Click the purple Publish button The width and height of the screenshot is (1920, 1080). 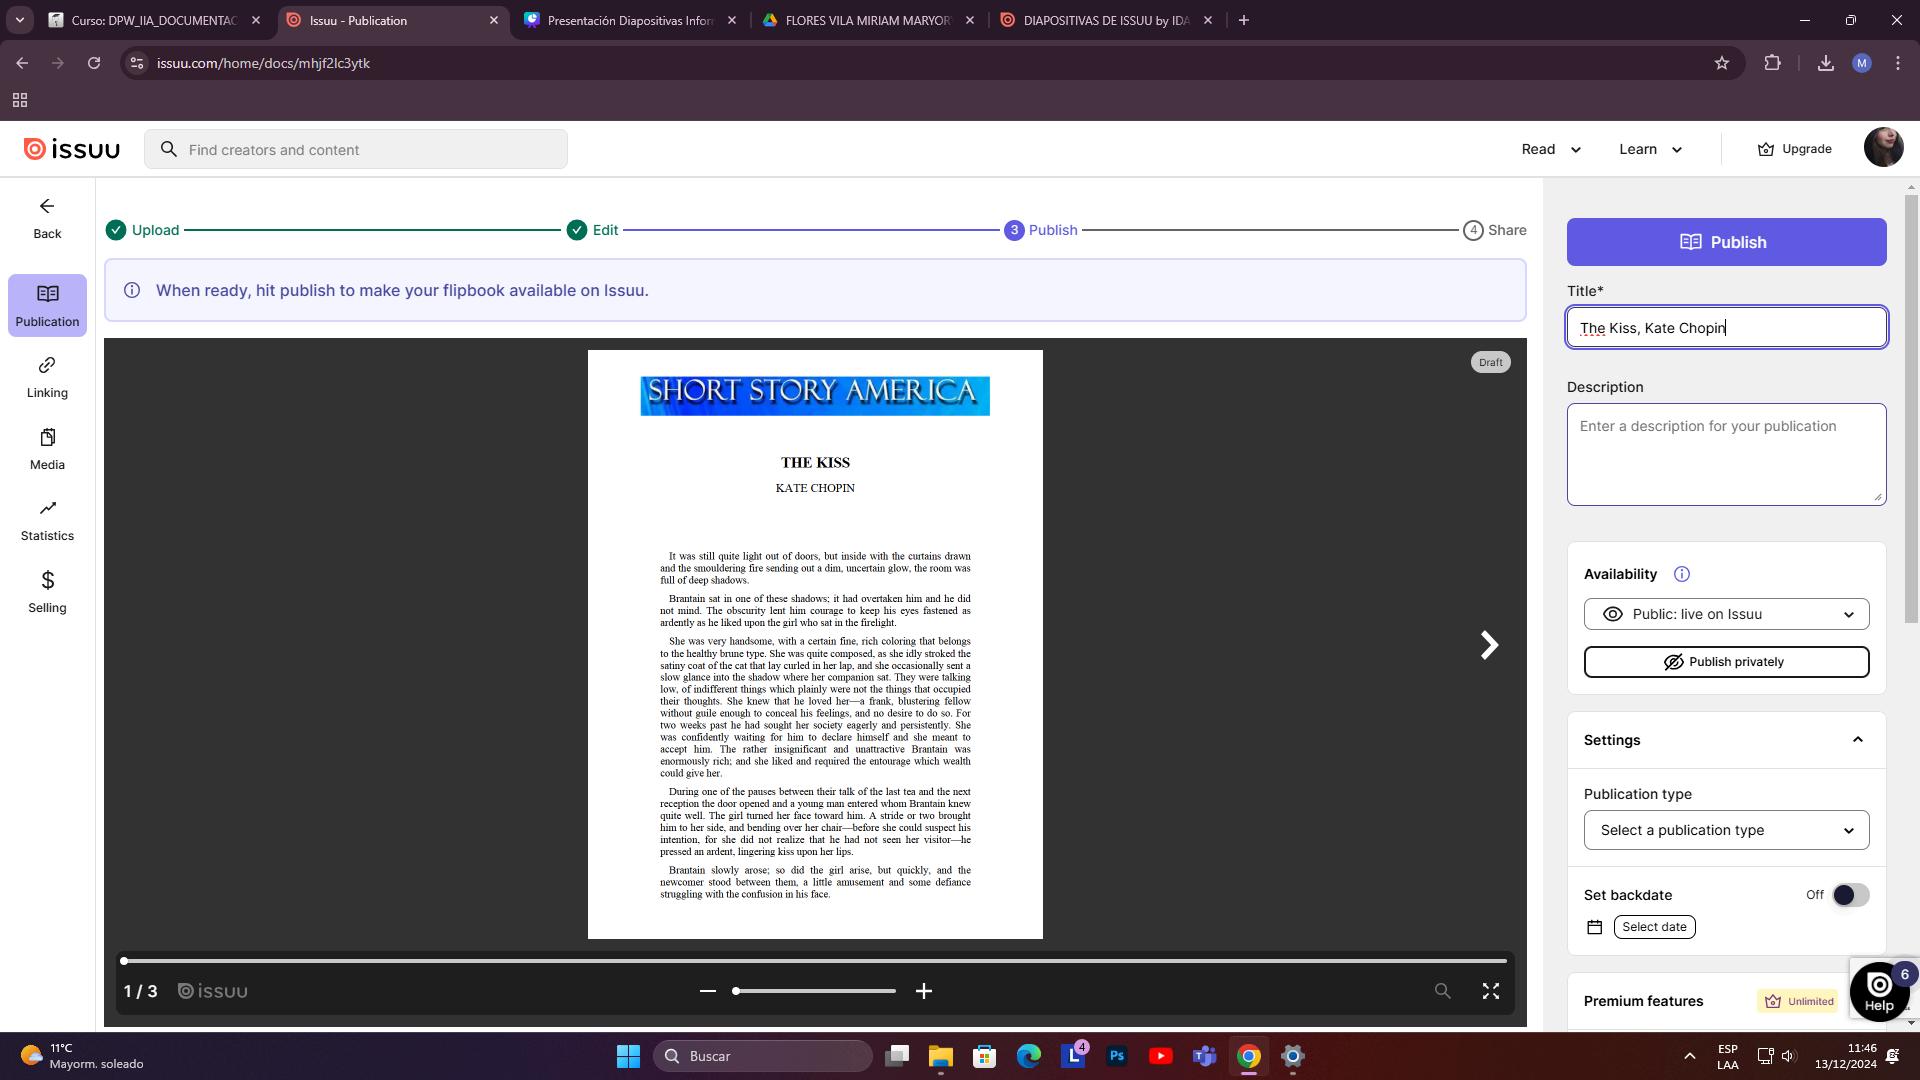tap(1726, 242)
